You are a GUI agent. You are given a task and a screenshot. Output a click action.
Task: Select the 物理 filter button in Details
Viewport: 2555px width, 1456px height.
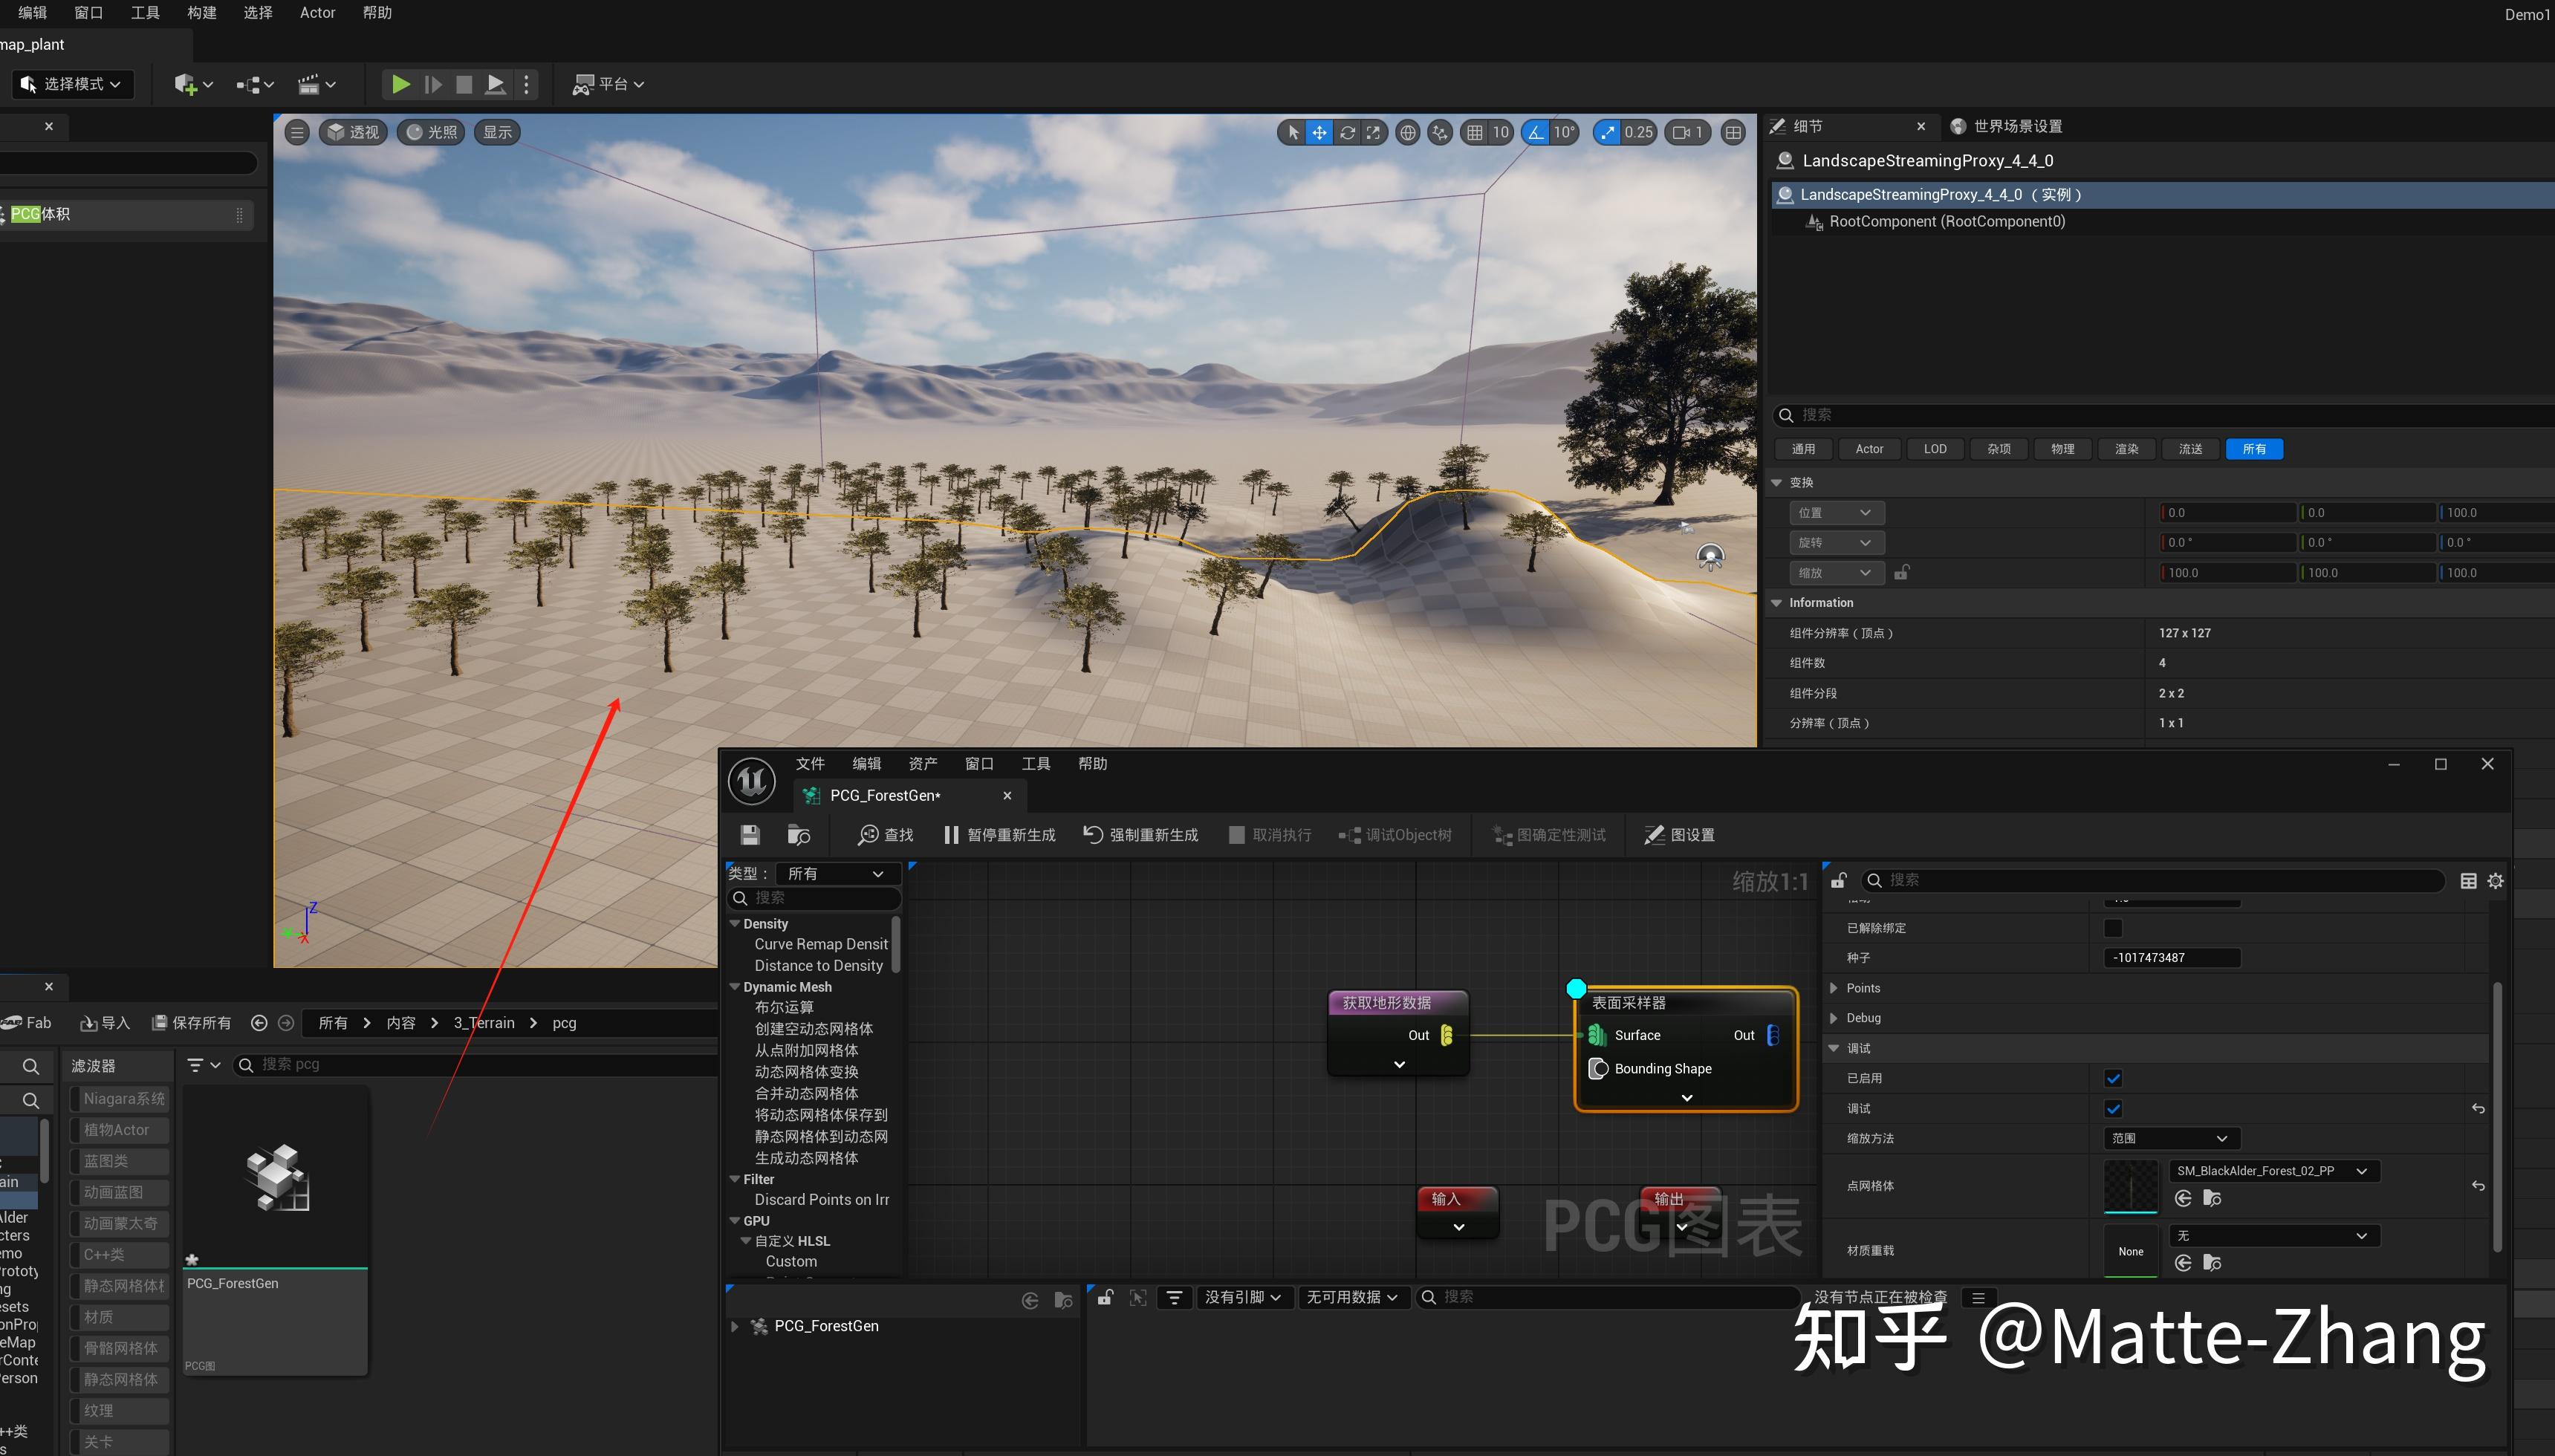[x=2062, y=449]
